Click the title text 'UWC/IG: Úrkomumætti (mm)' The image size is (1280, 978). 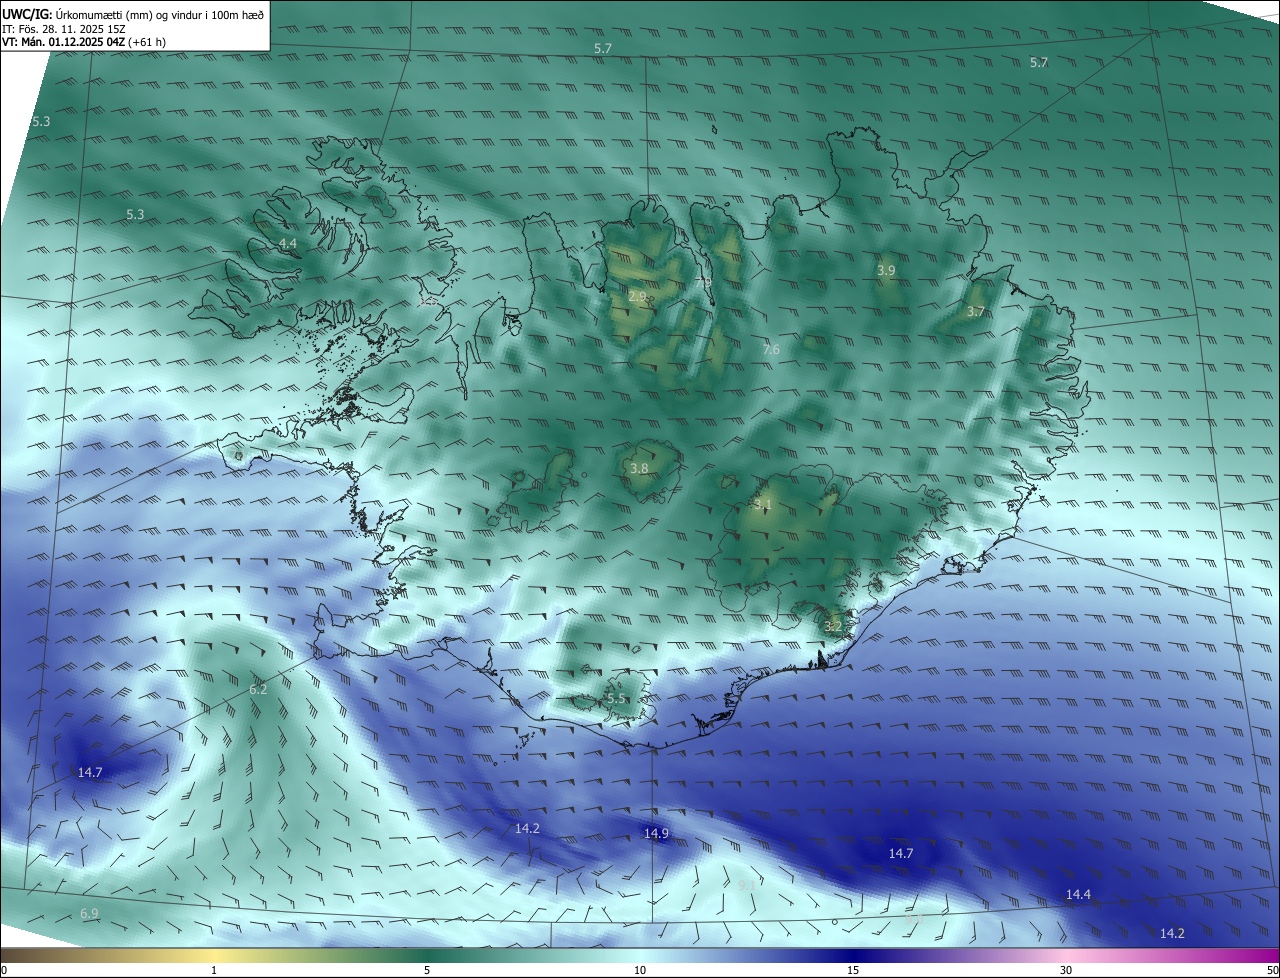(77, 14)
